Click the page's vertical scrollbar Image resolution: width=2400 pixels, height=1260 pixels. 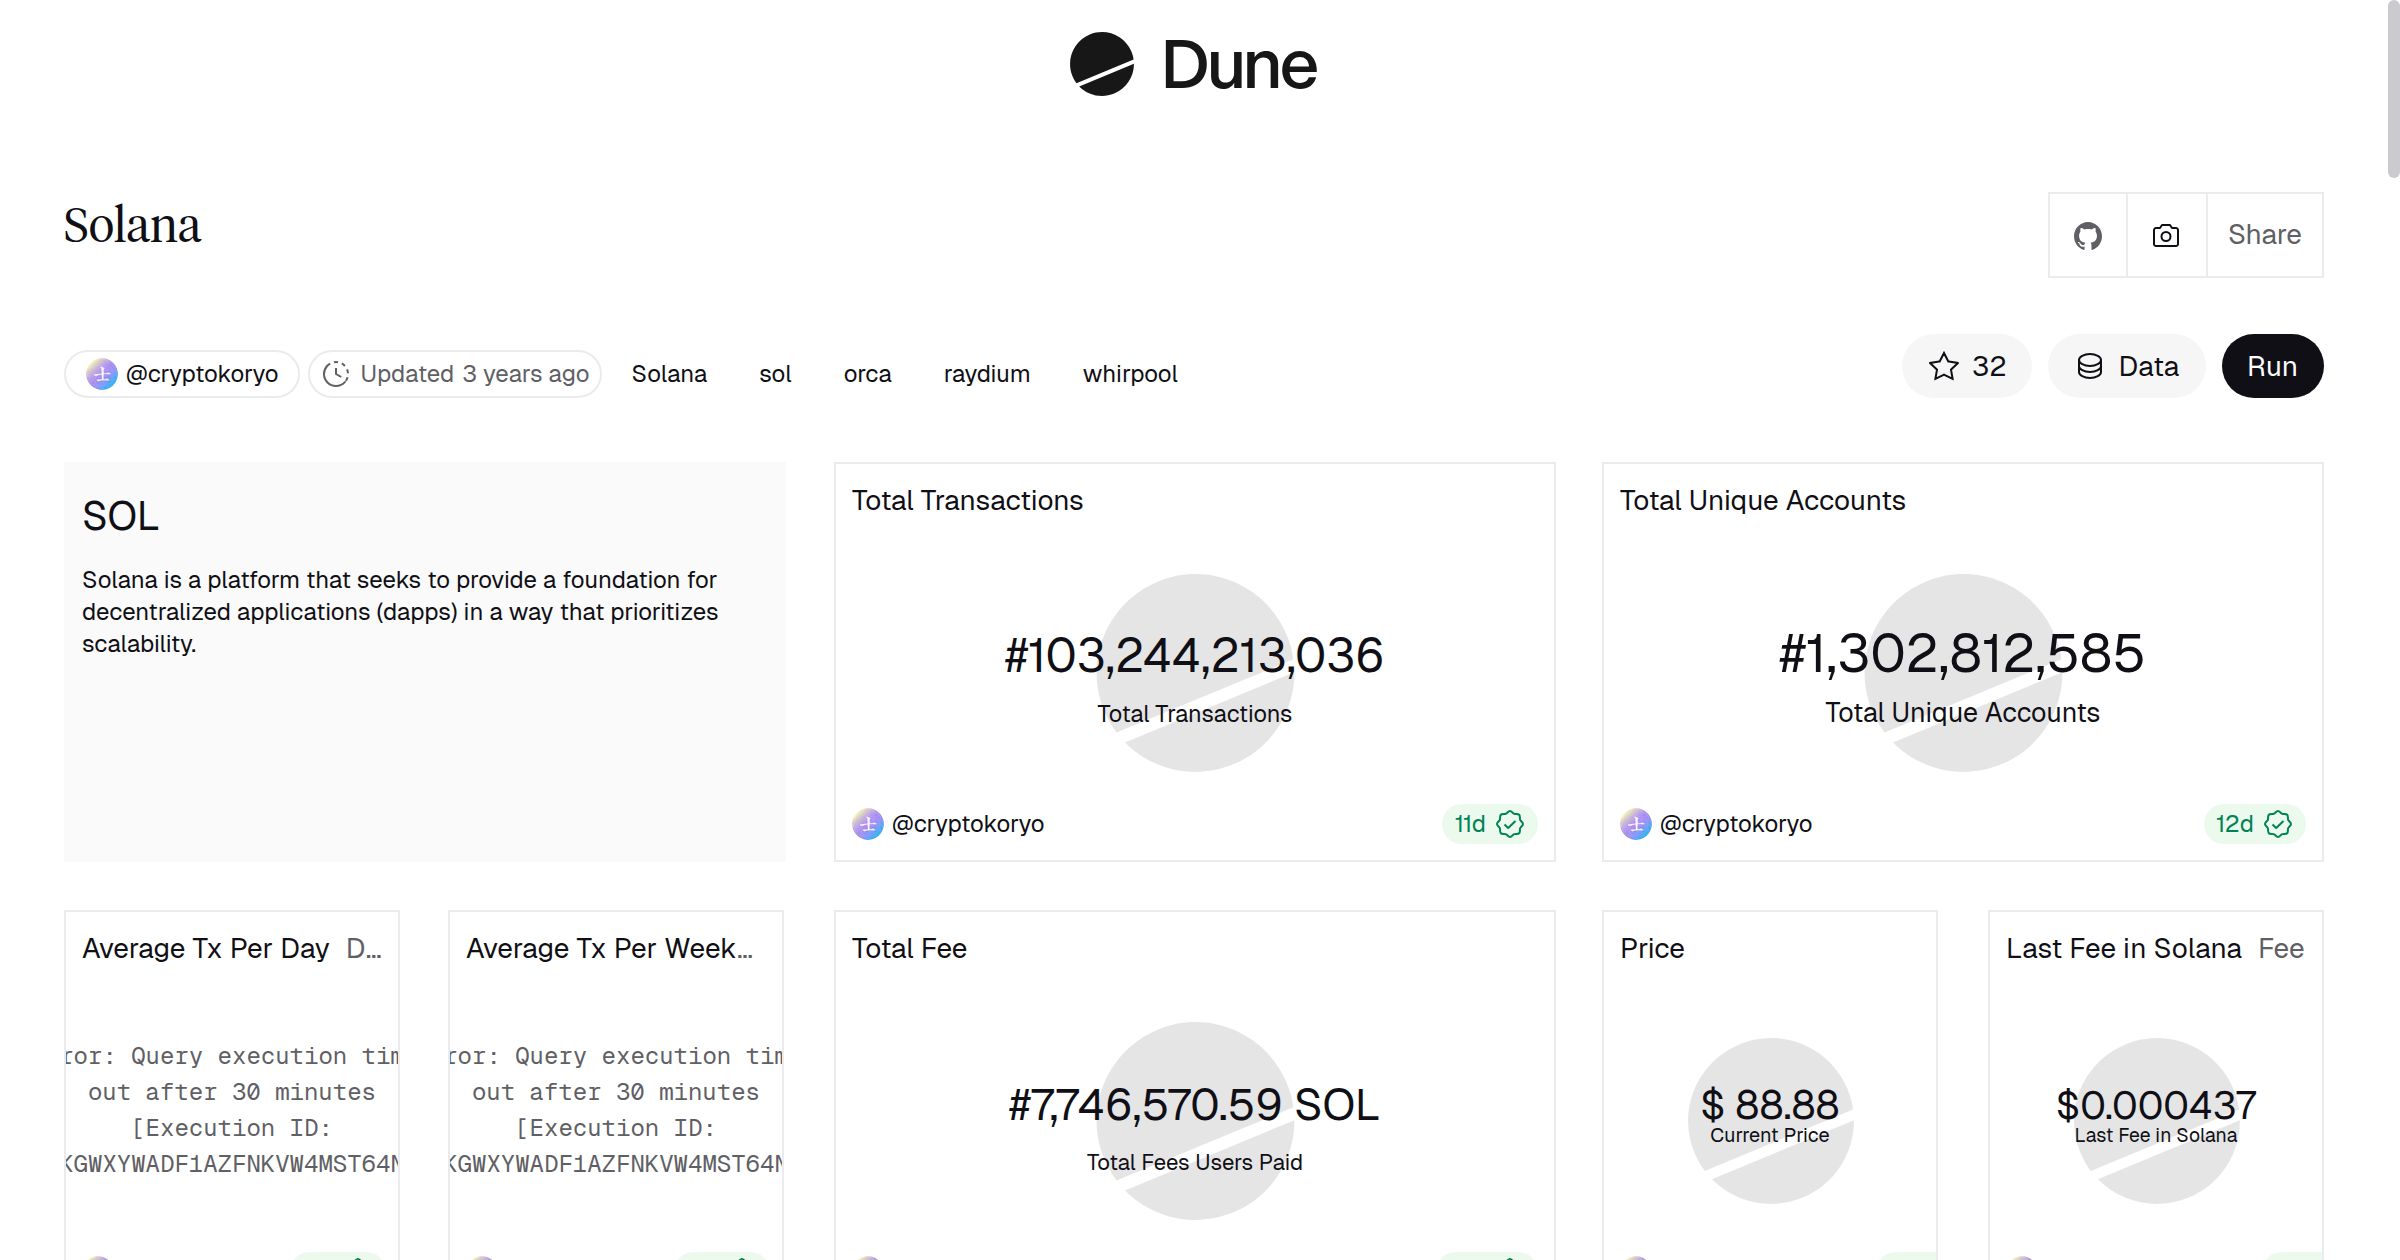coord(2392,90)
